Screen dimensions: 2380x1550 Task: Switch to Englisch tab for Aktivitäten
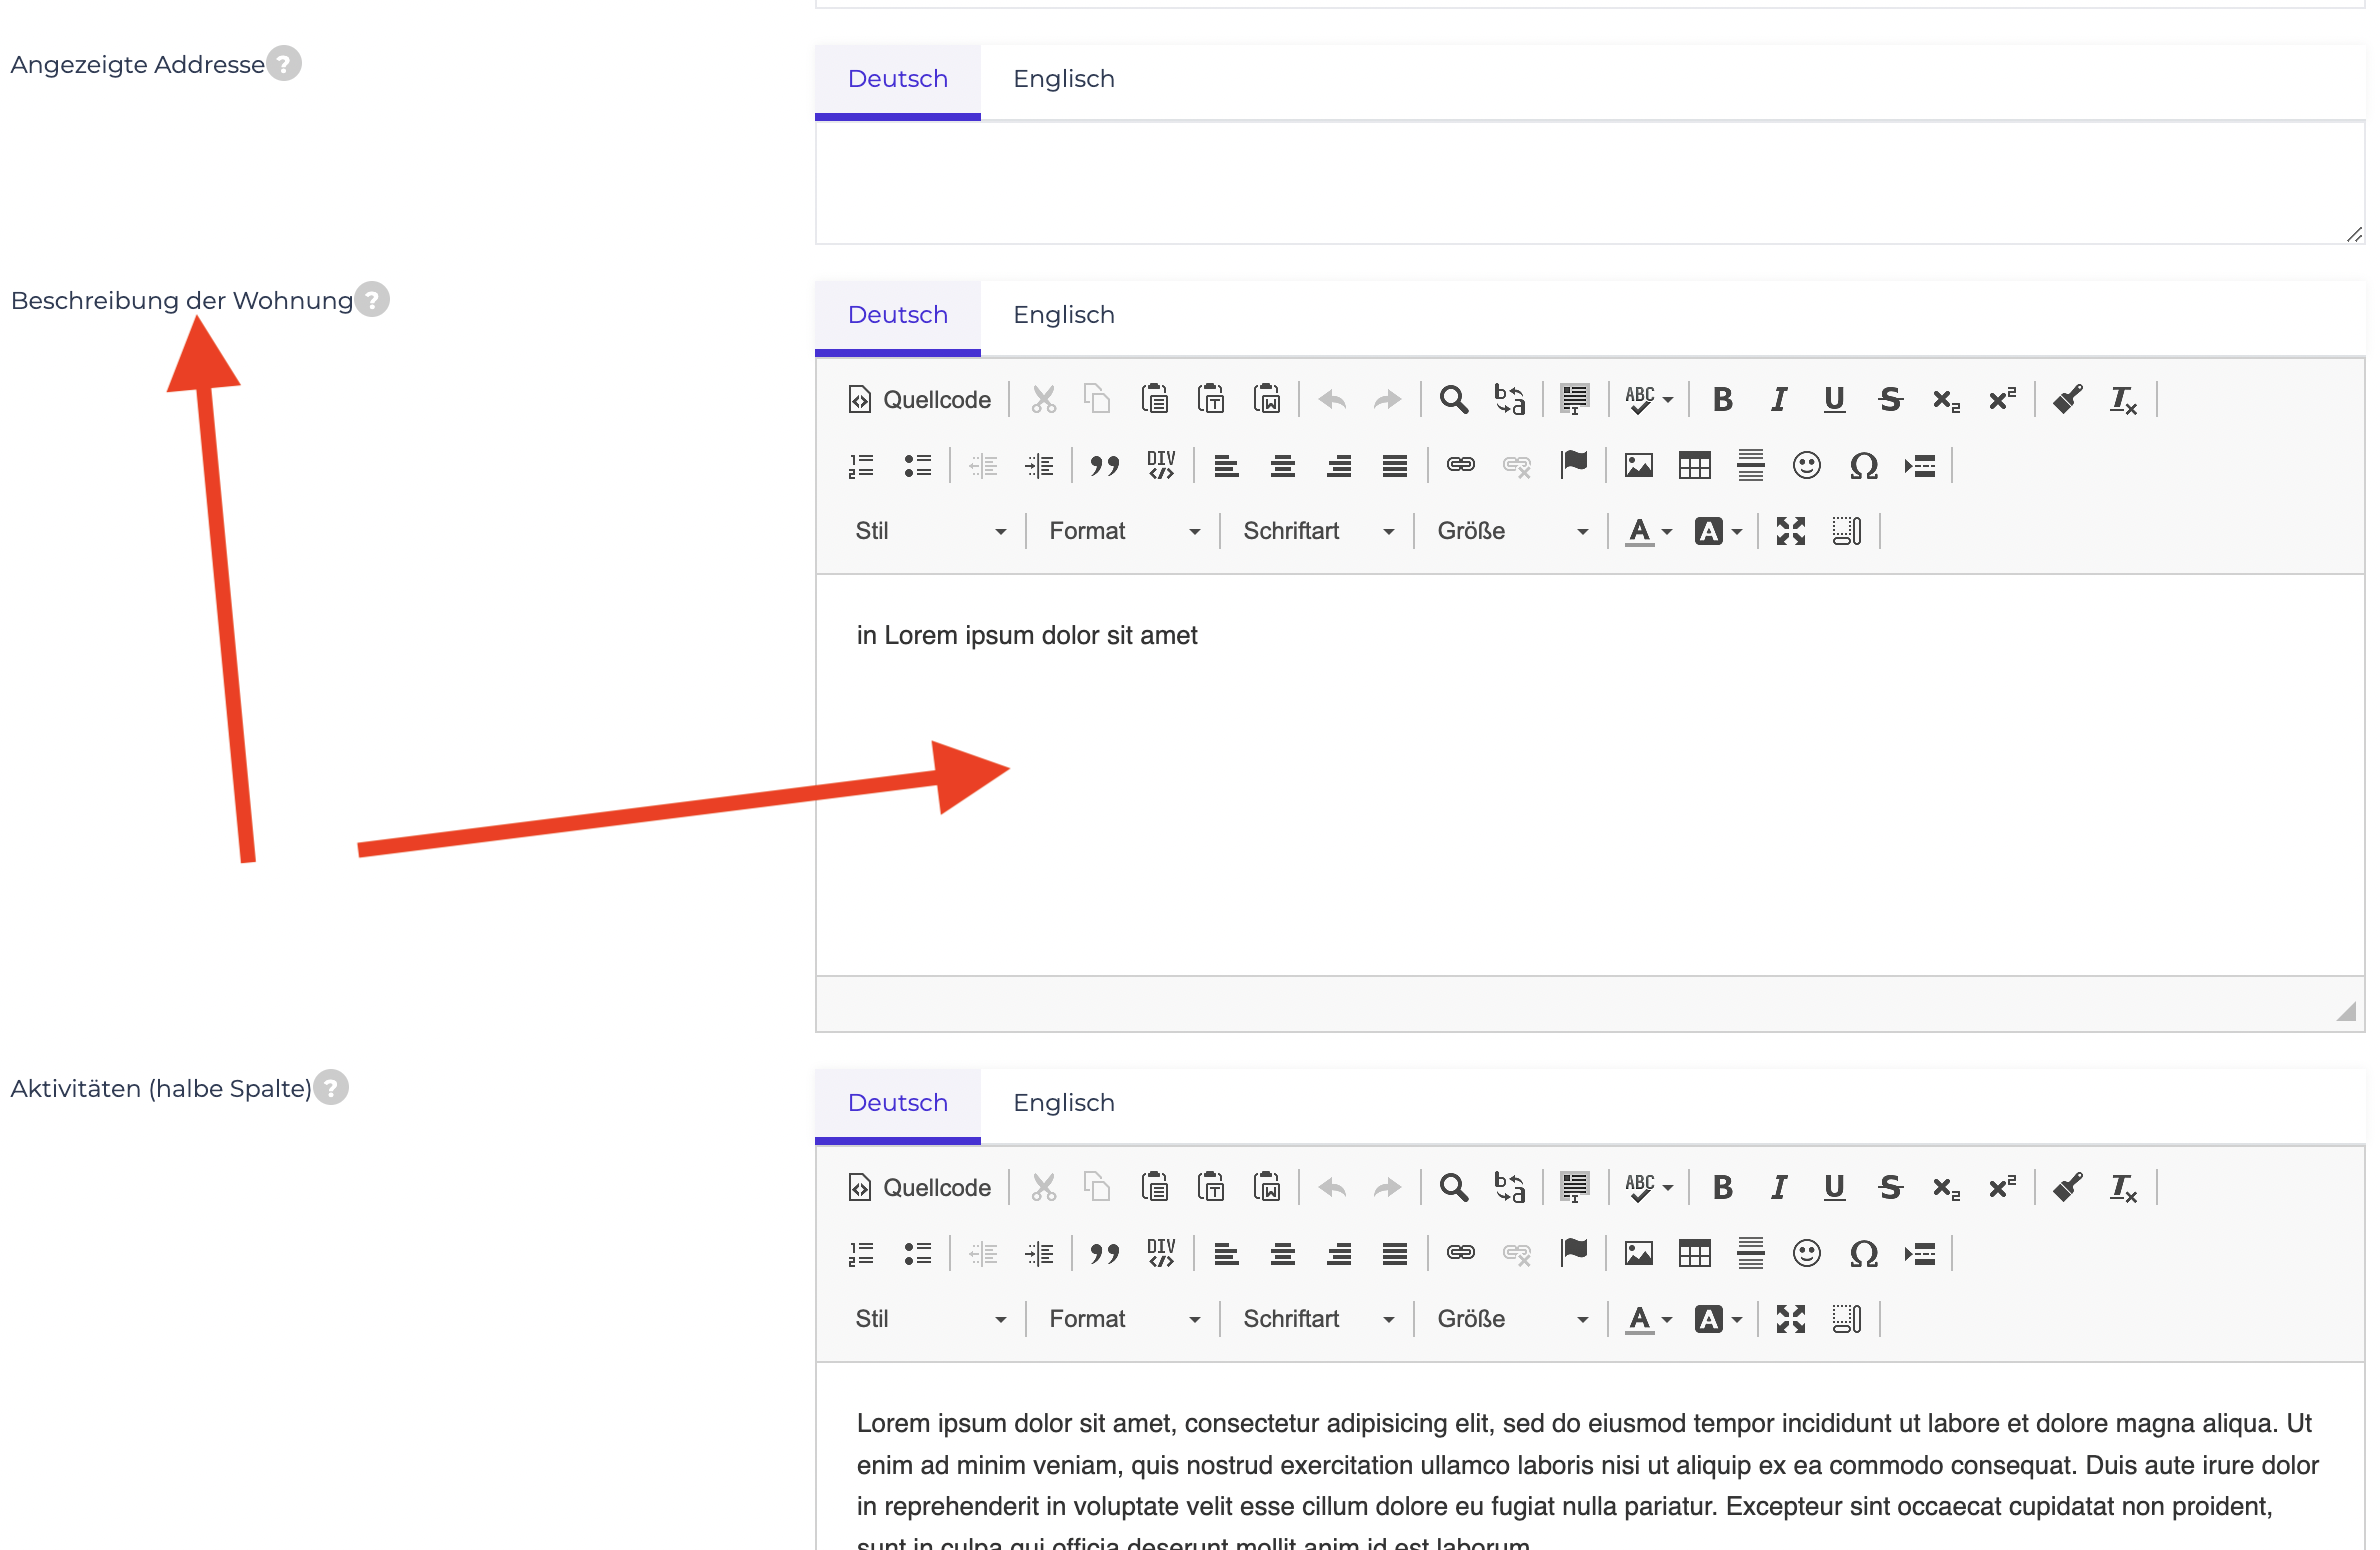1063,1103
